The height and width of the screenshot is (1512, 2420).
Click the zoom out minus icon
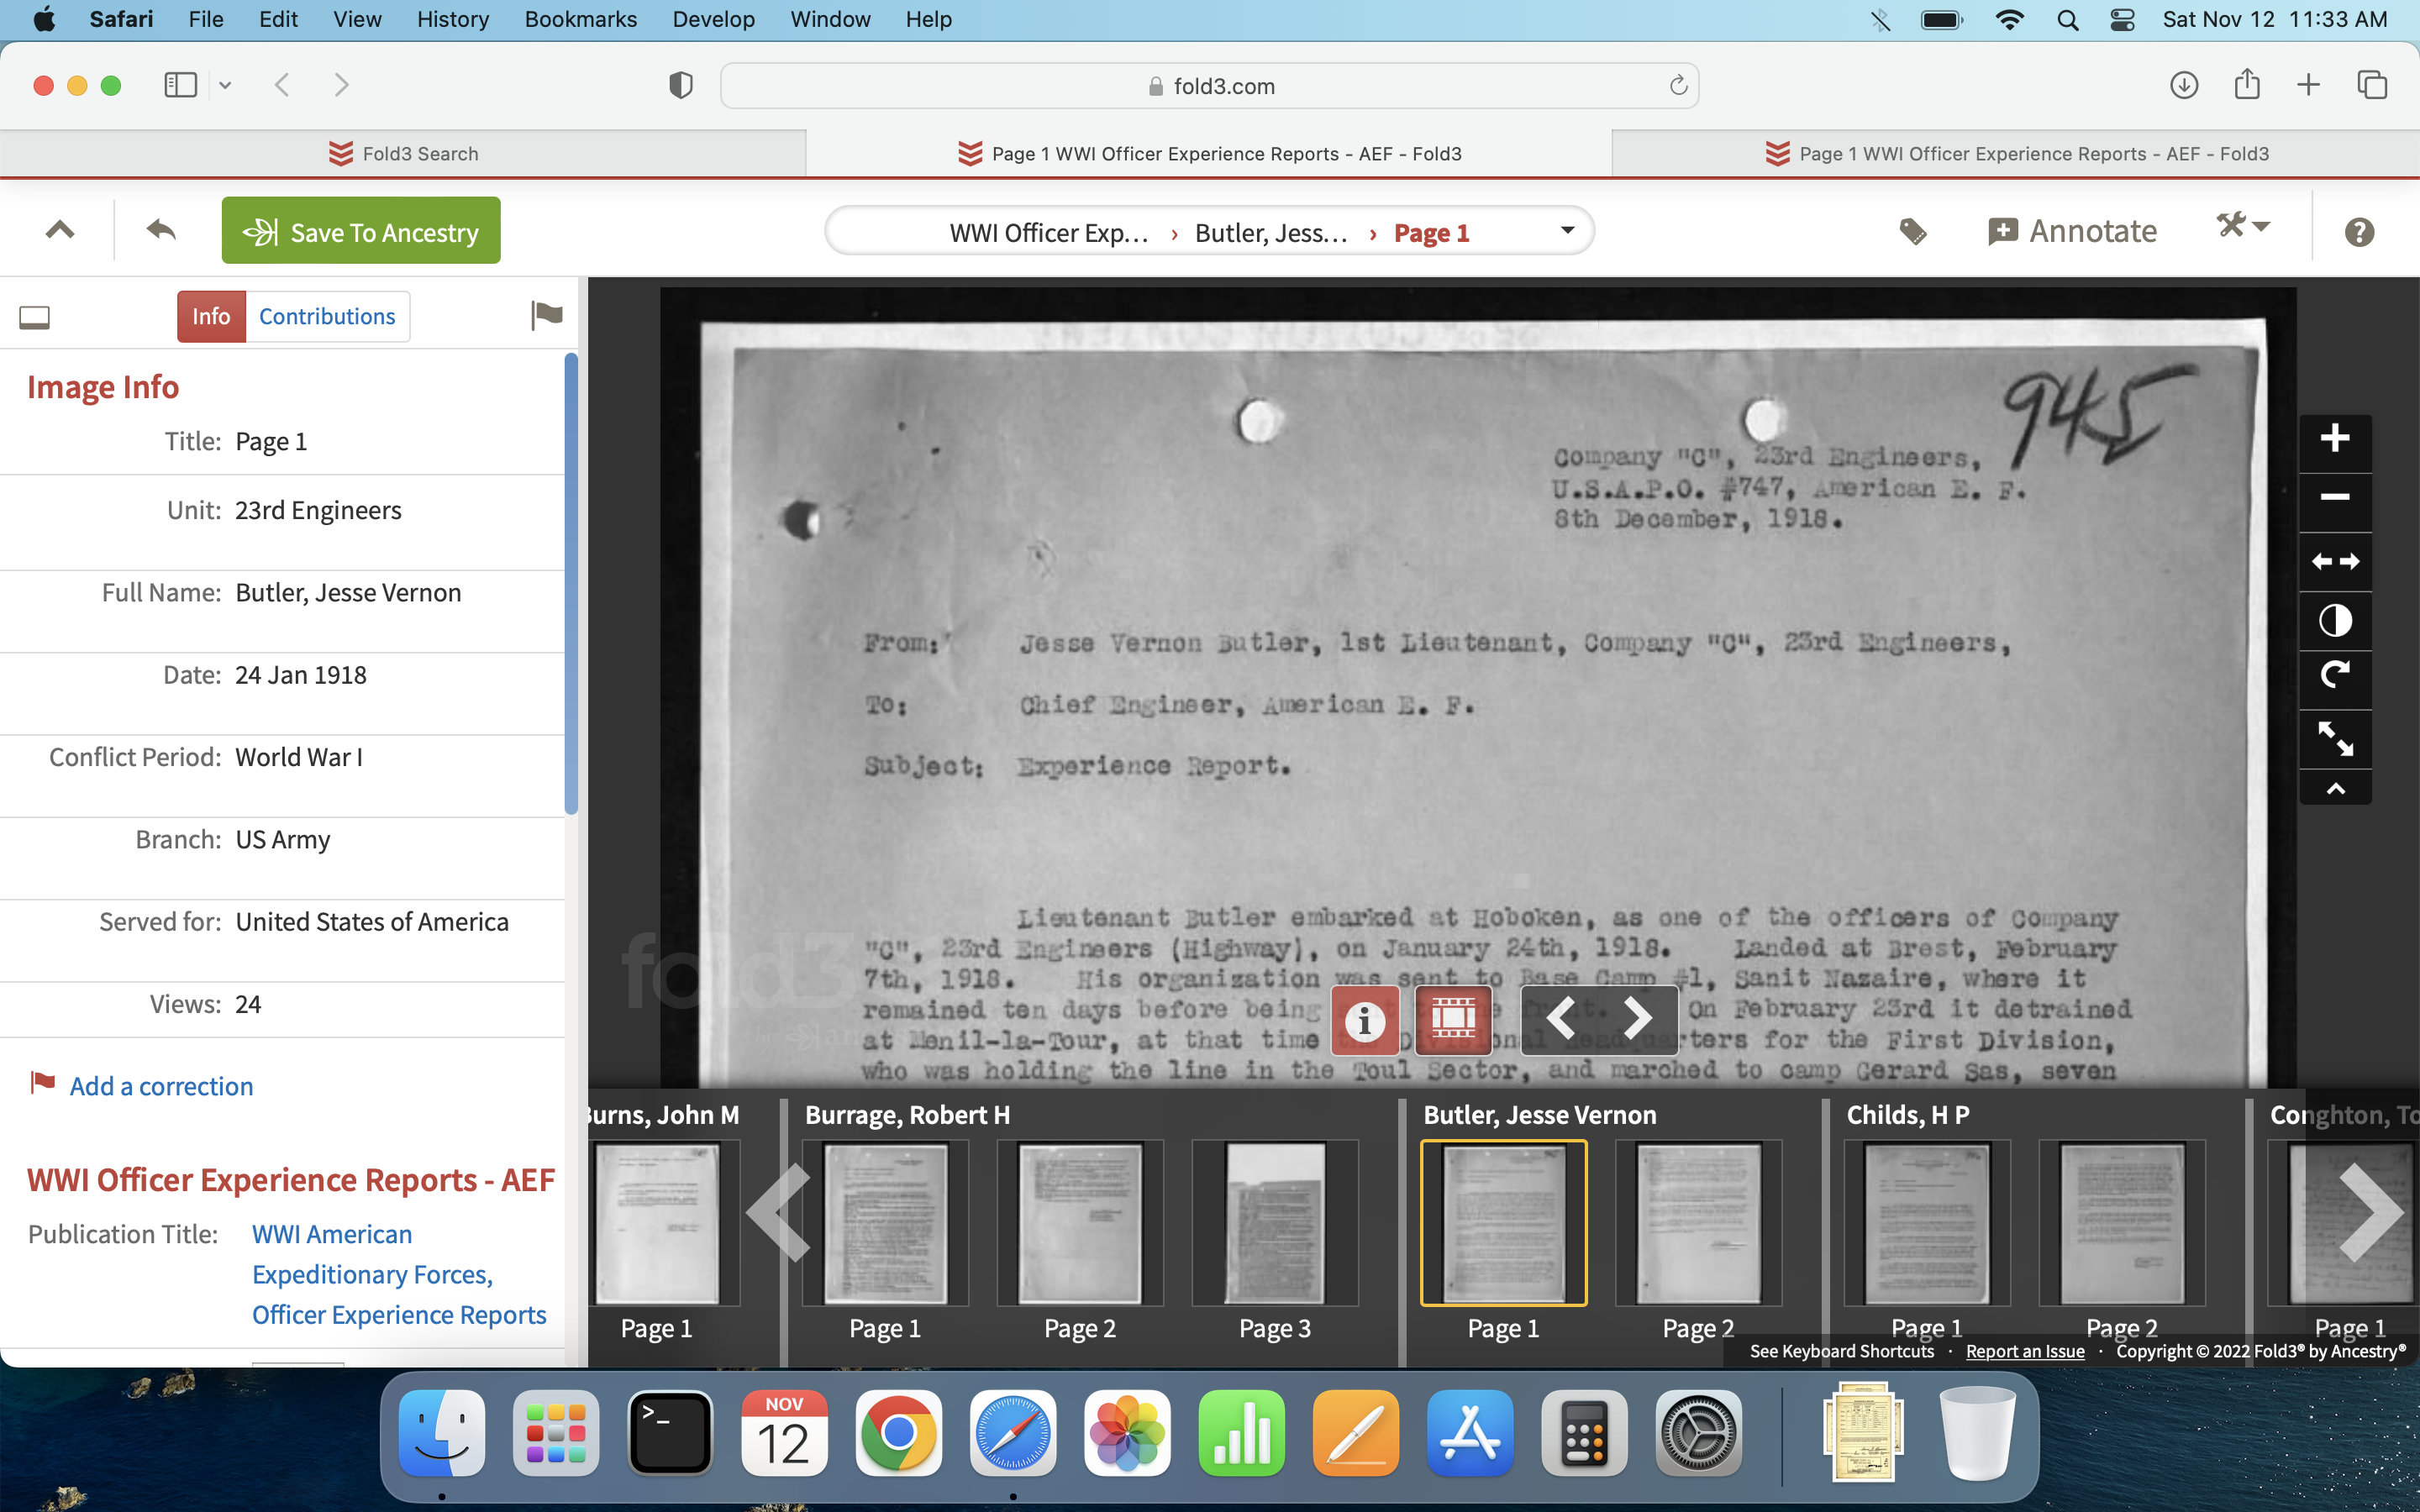2334,497
